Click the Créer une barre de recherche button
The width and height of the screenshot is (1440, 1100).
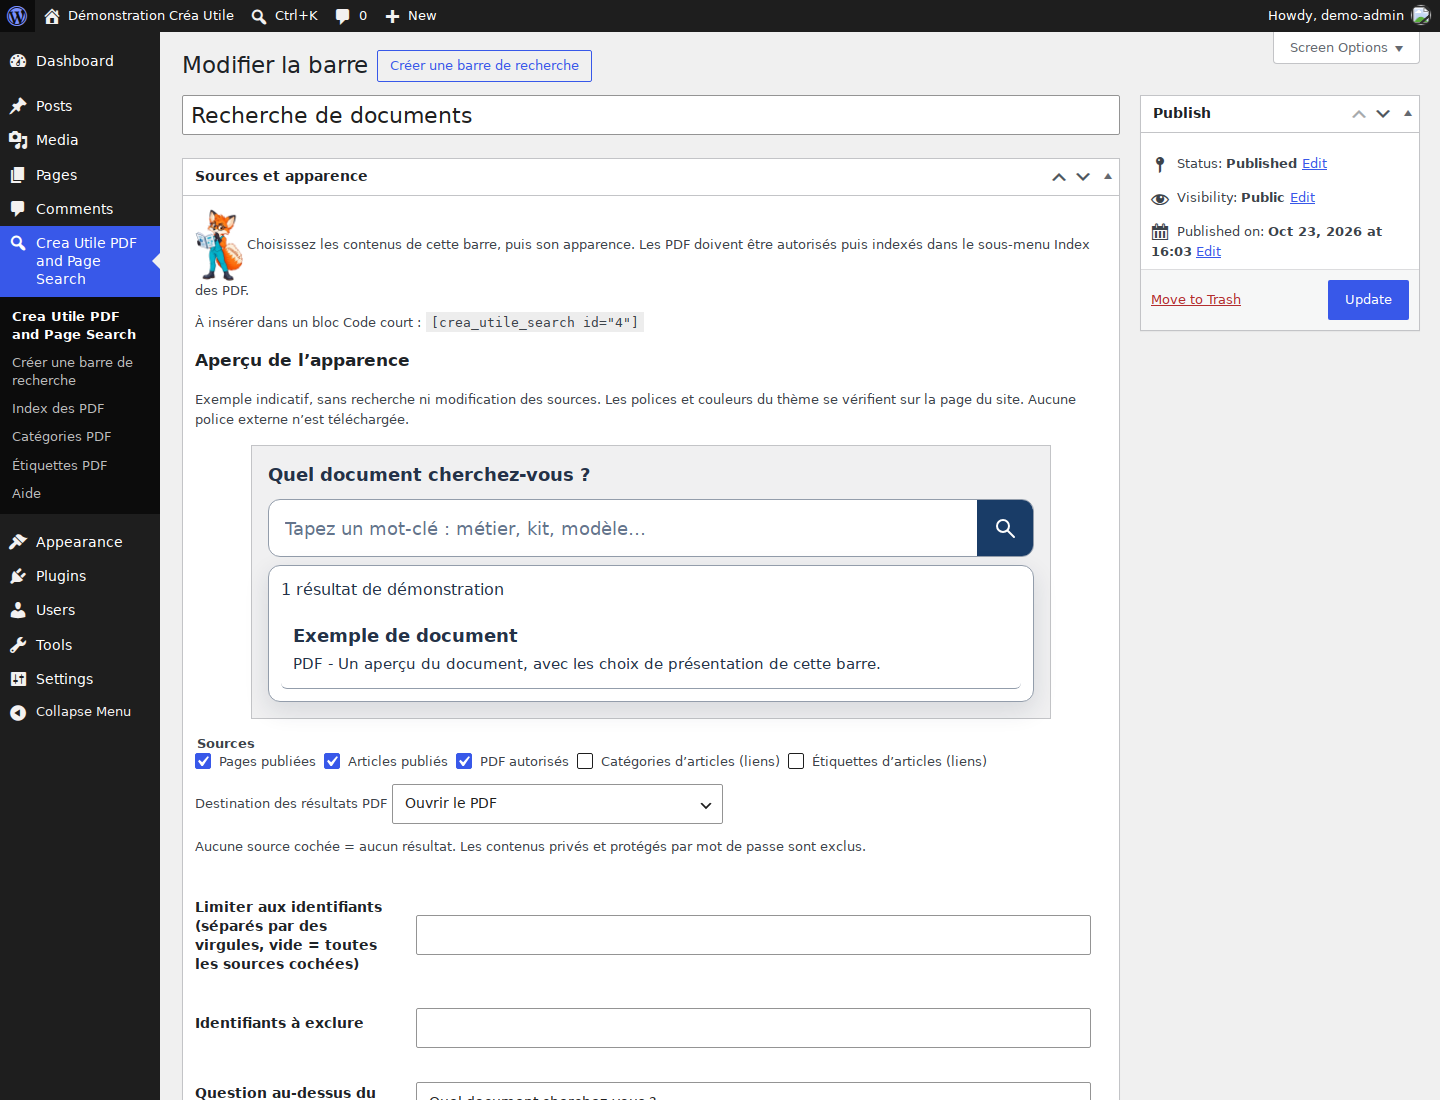[484, 66]
